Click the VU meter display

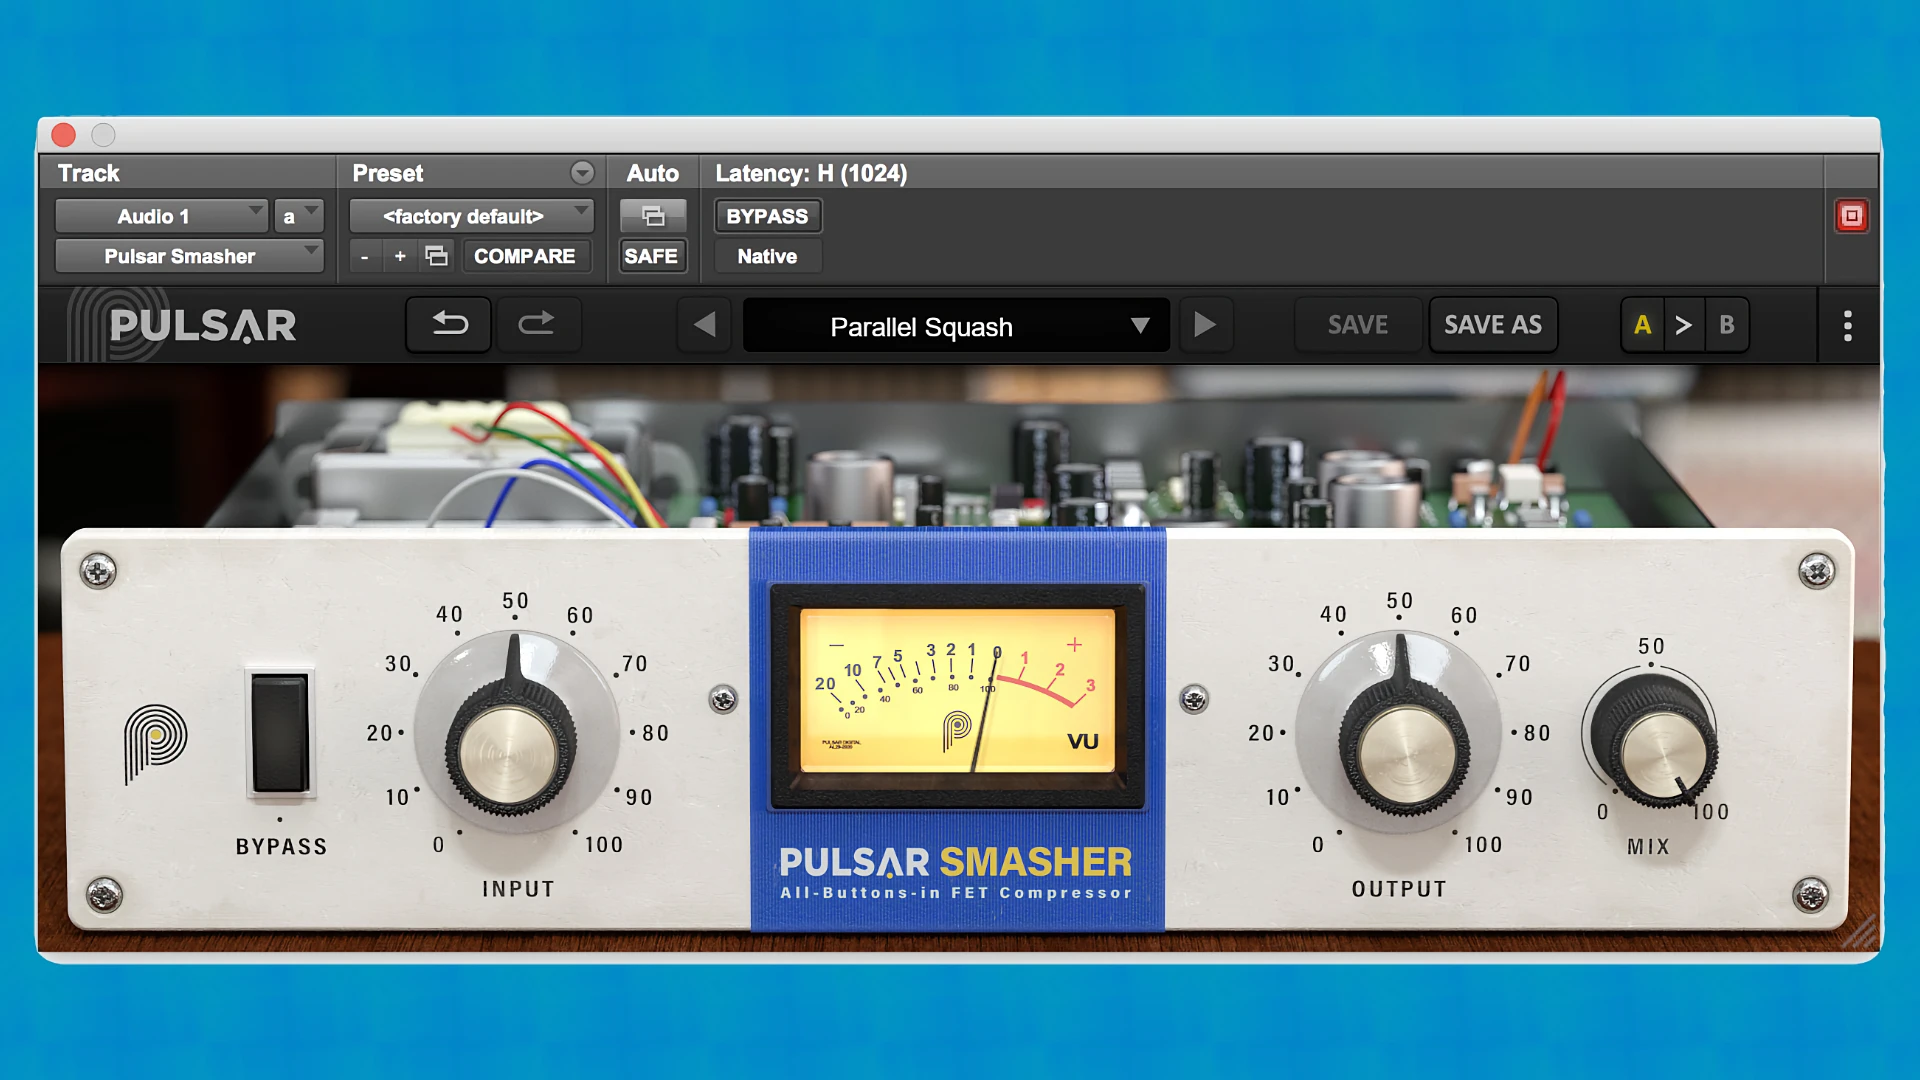(957, 690)
